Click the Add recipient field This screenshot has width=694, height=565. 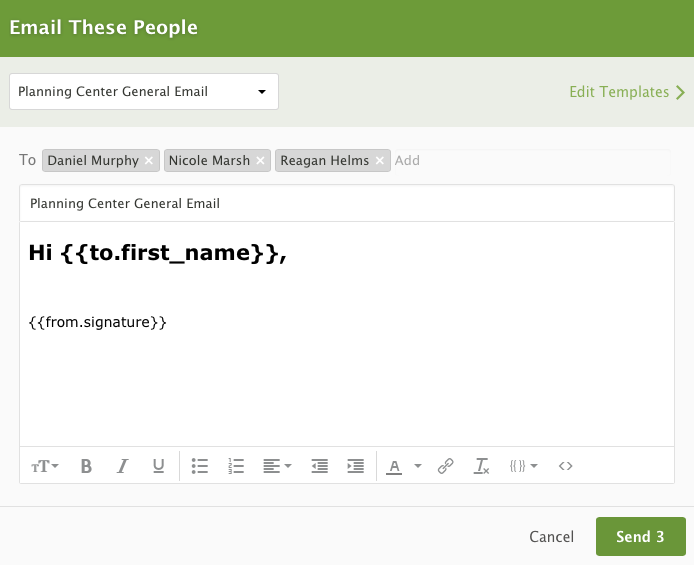pos(531,161)
